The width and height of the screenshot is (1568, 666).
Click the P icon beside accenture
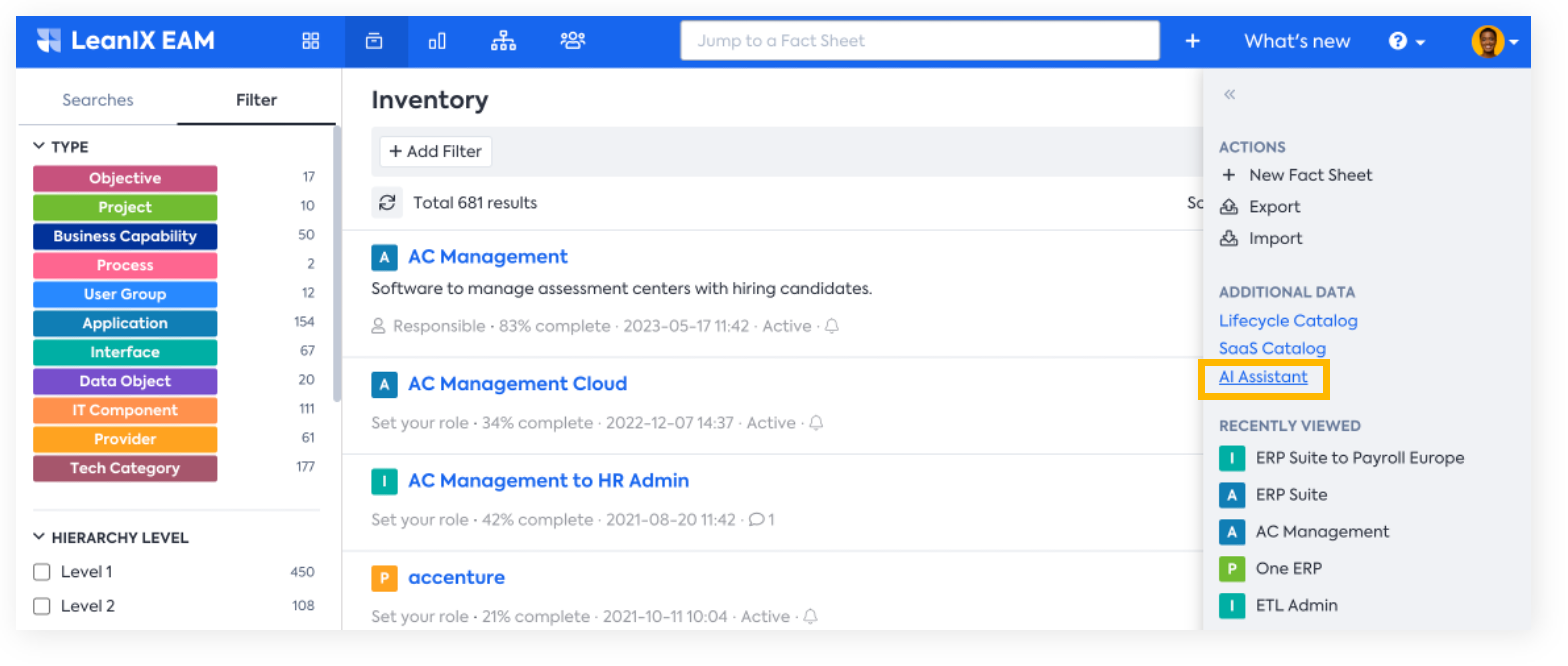(384, 578)
